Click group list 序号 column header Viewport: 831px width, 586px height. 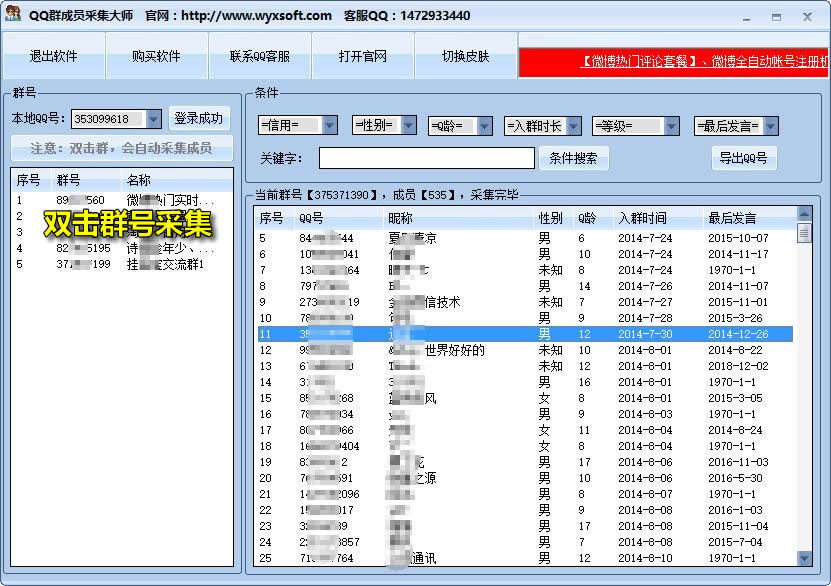(31, 180)
